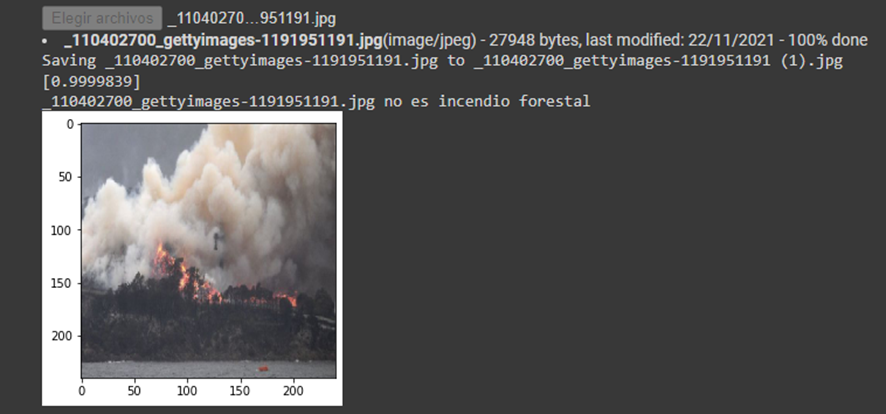
Task: Click the y-axis tick label 50
Action: coord(68,177)
